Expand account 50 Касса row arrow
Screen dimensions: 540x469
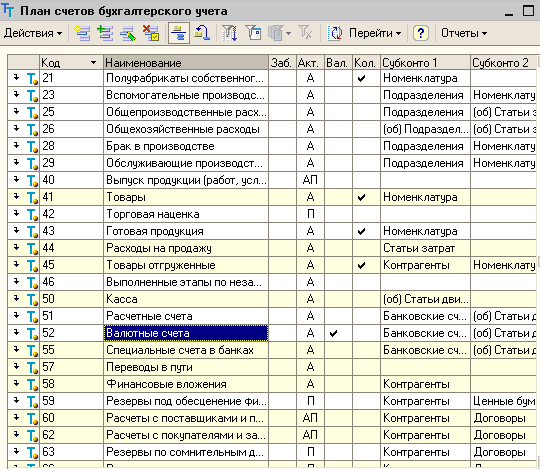pos(16,298)
